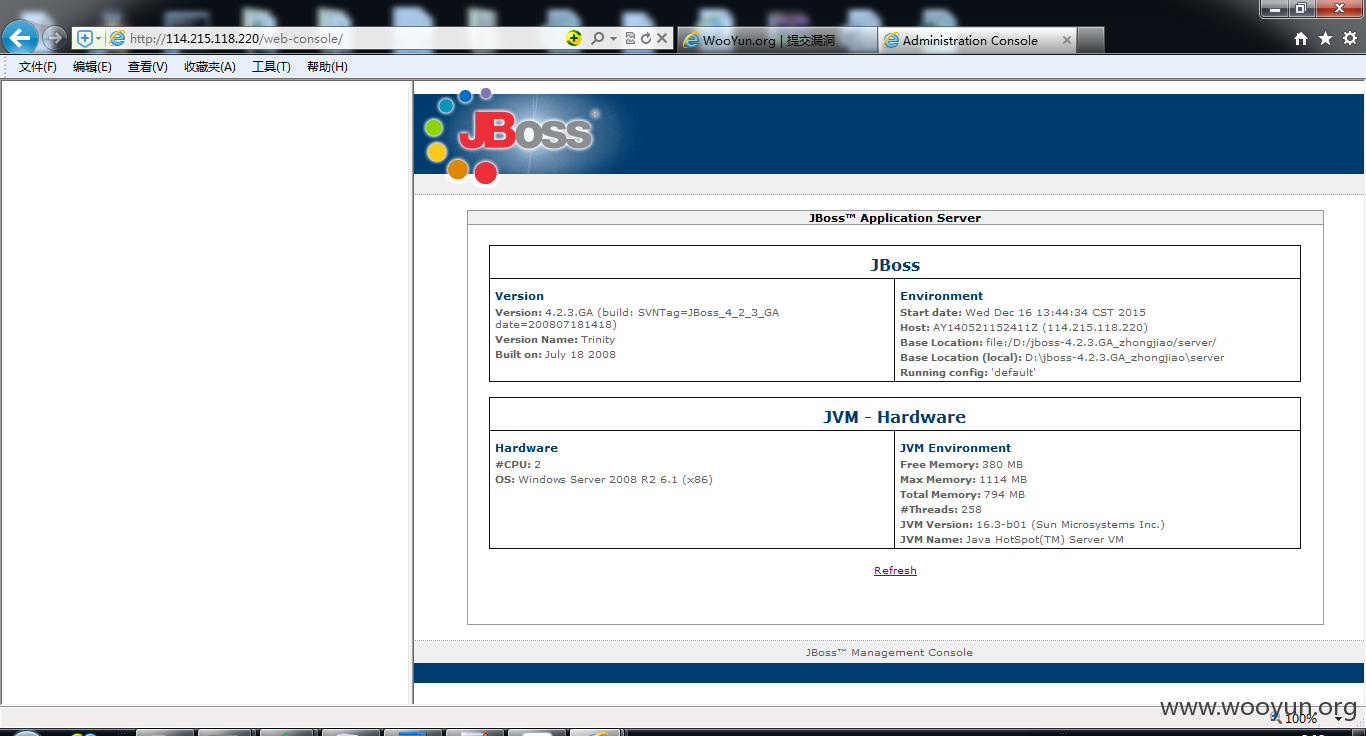Open the 文件(F) menu
The height and width of the screenshot is (736, 1366).
tap(38, 67)
